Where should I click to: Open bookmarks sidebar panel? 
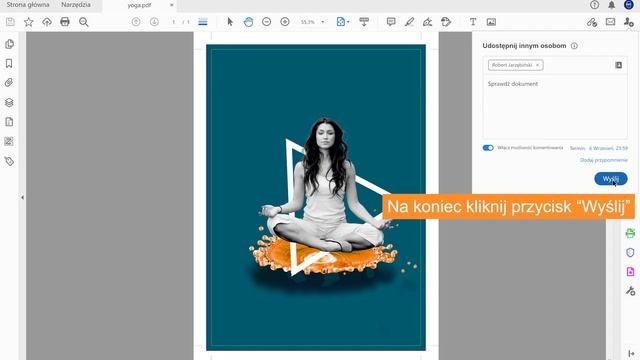[9, 63]
